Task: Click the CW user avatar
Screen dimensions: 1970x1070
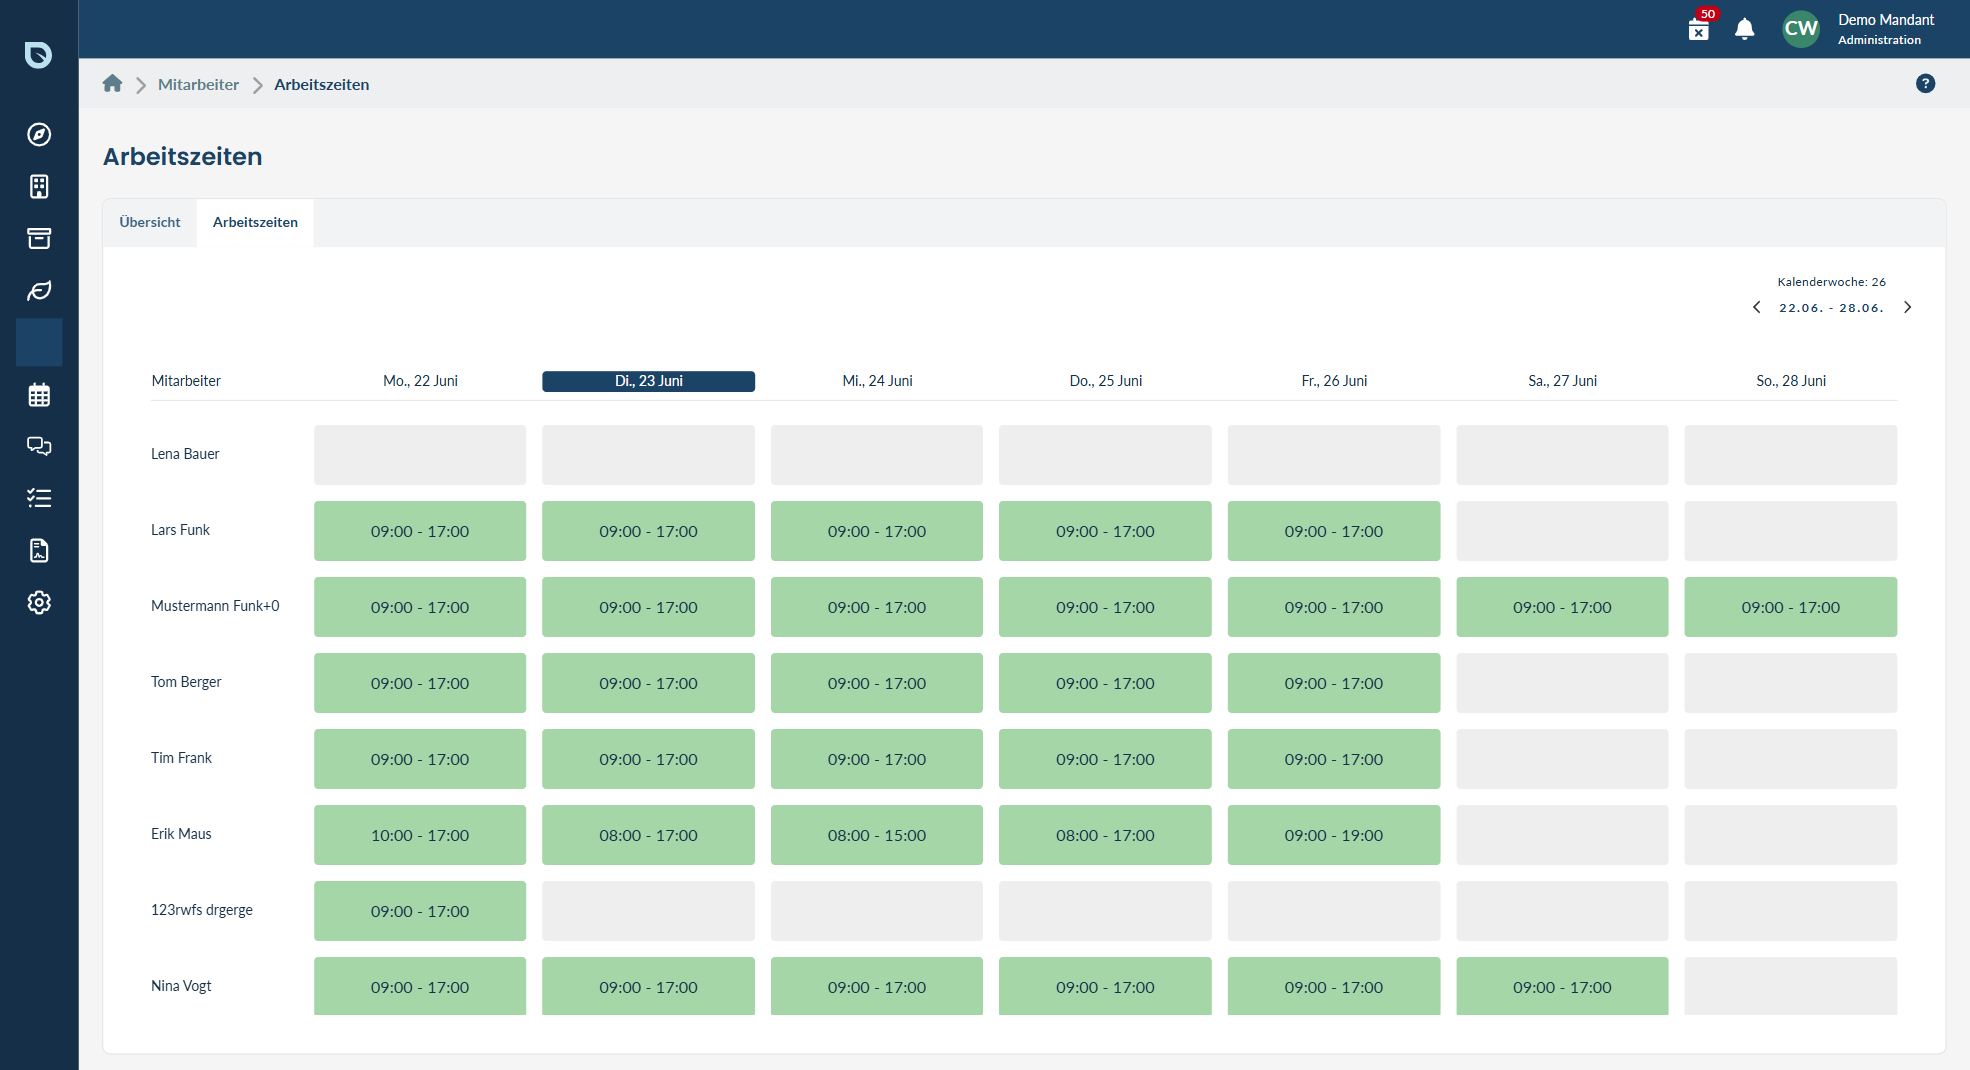Action: tap(1801, 29)
